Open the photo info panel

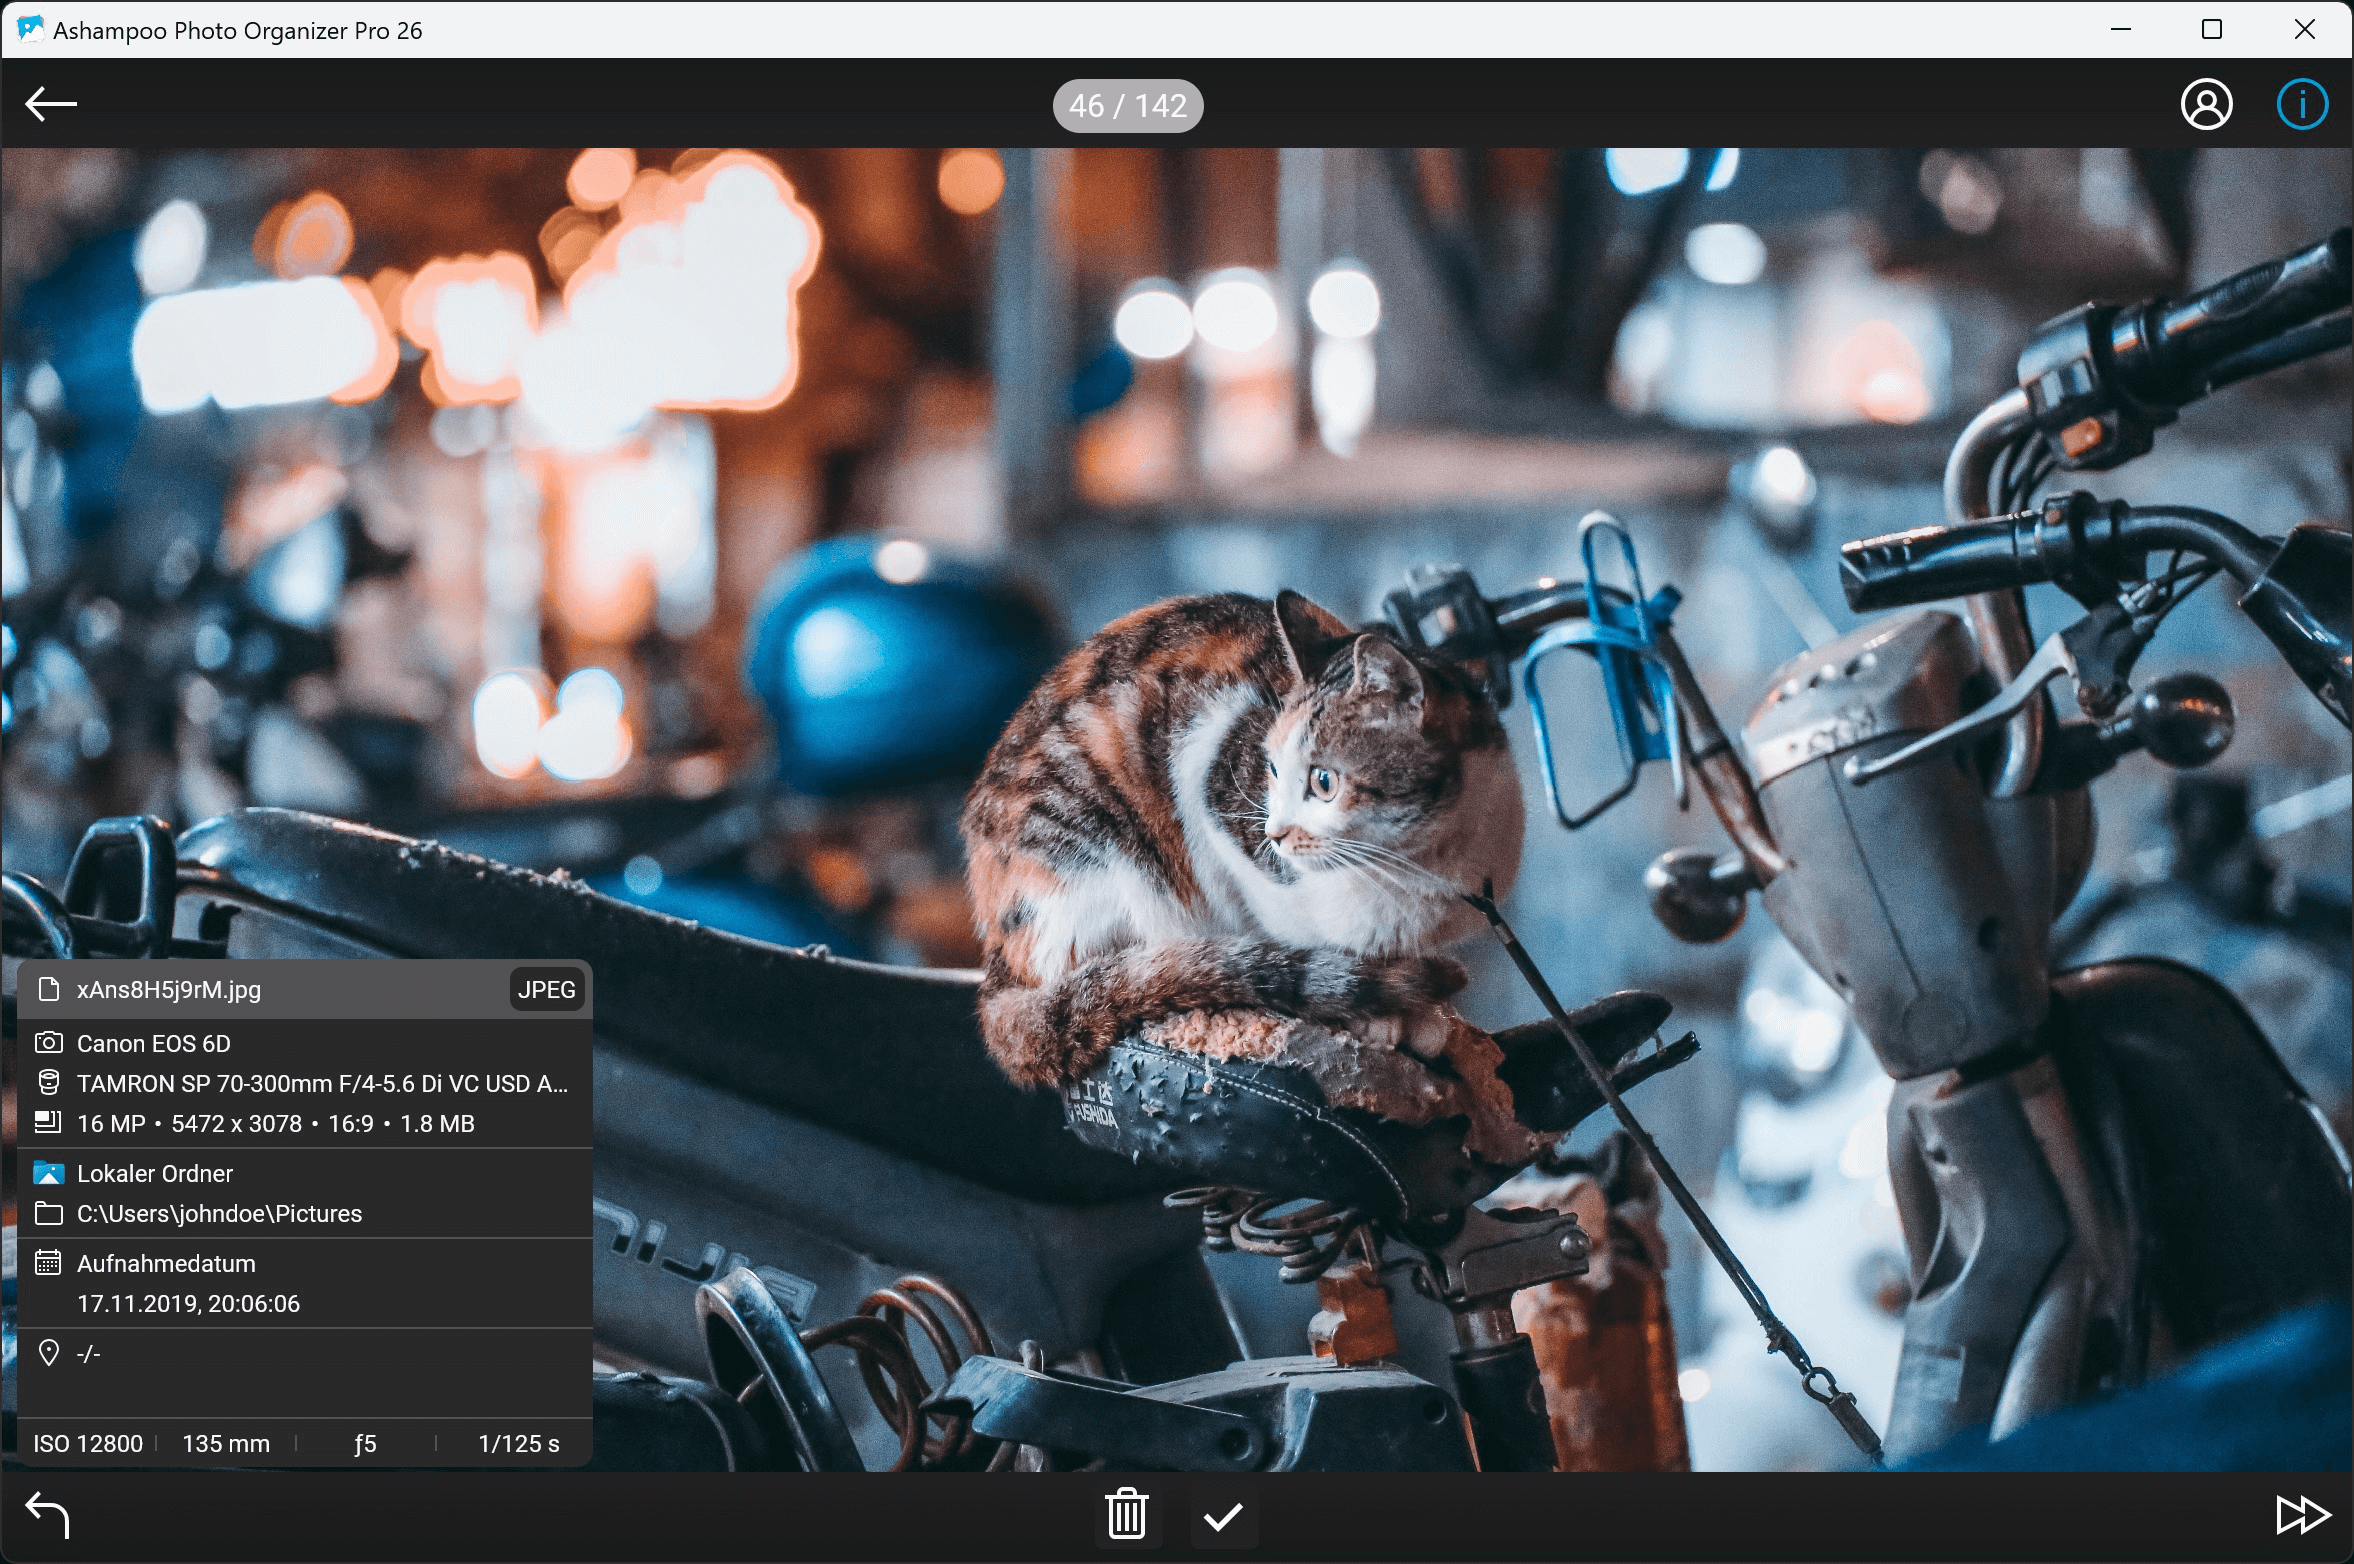click(2301, 104)
